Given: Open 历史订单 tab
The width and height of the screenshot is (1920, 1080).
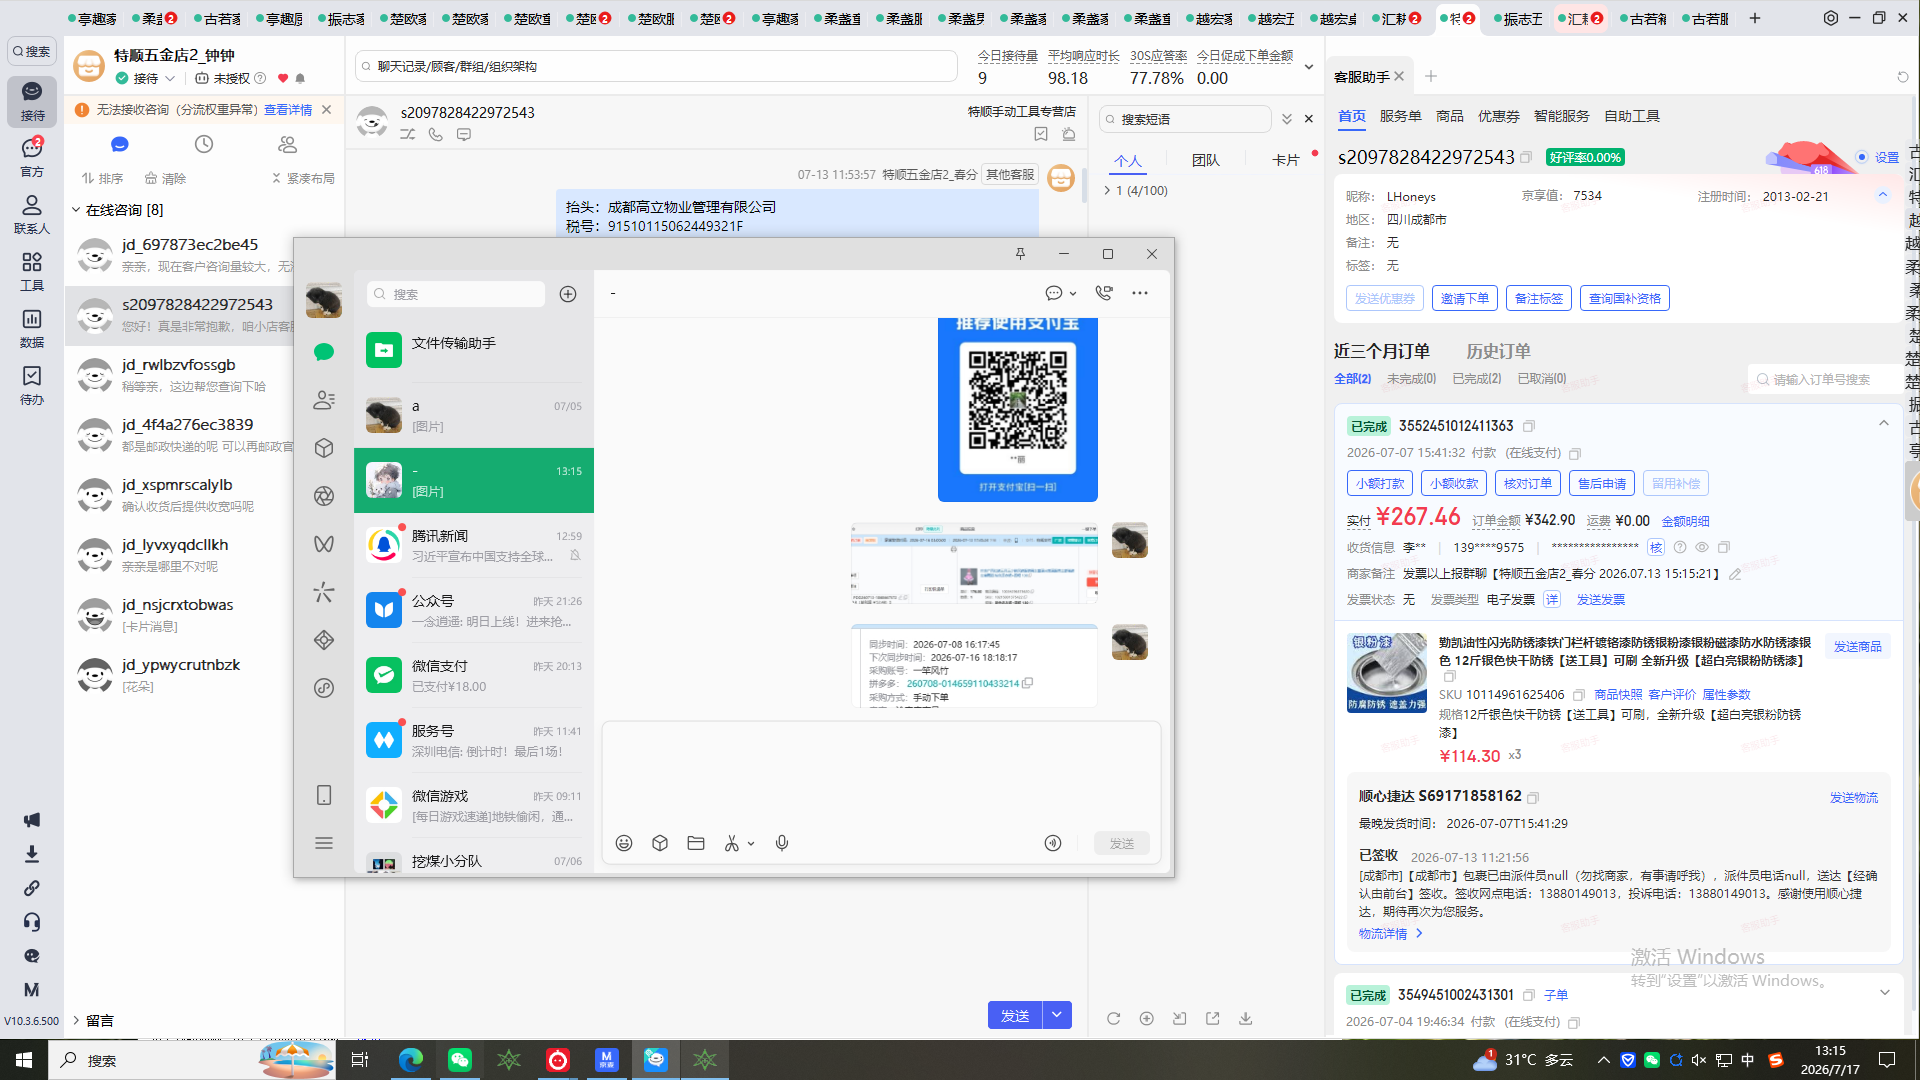Looking at the screenshot, I should [x=1498, y=351].
